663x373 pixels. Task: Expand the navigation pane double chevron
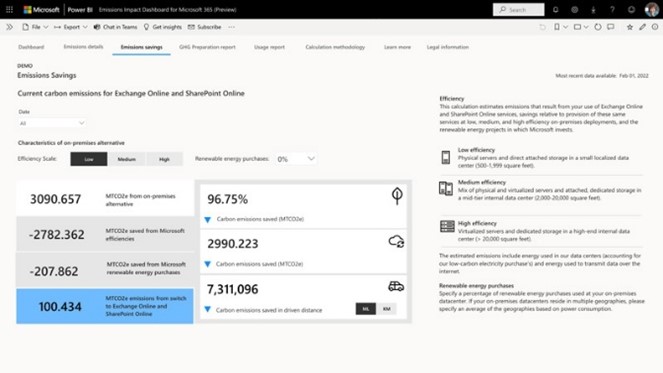point(9,27)
